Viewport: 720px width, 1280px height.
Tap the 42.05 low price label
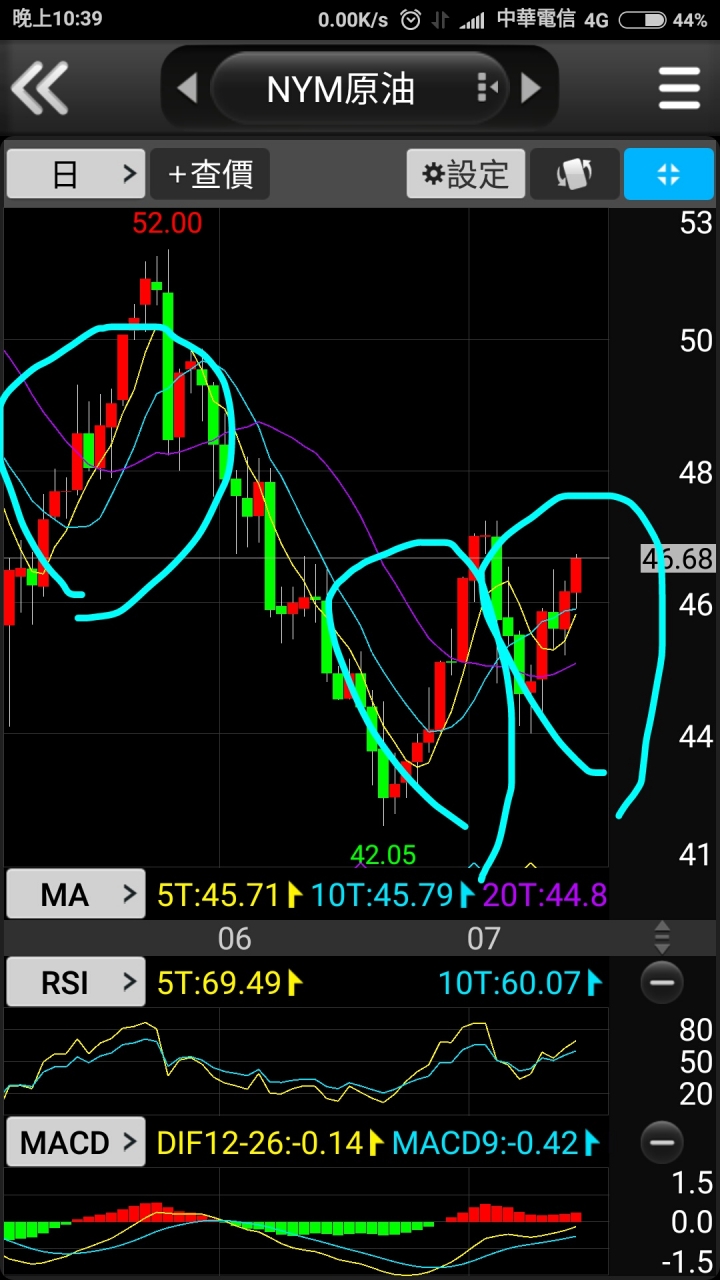point(383,854)
